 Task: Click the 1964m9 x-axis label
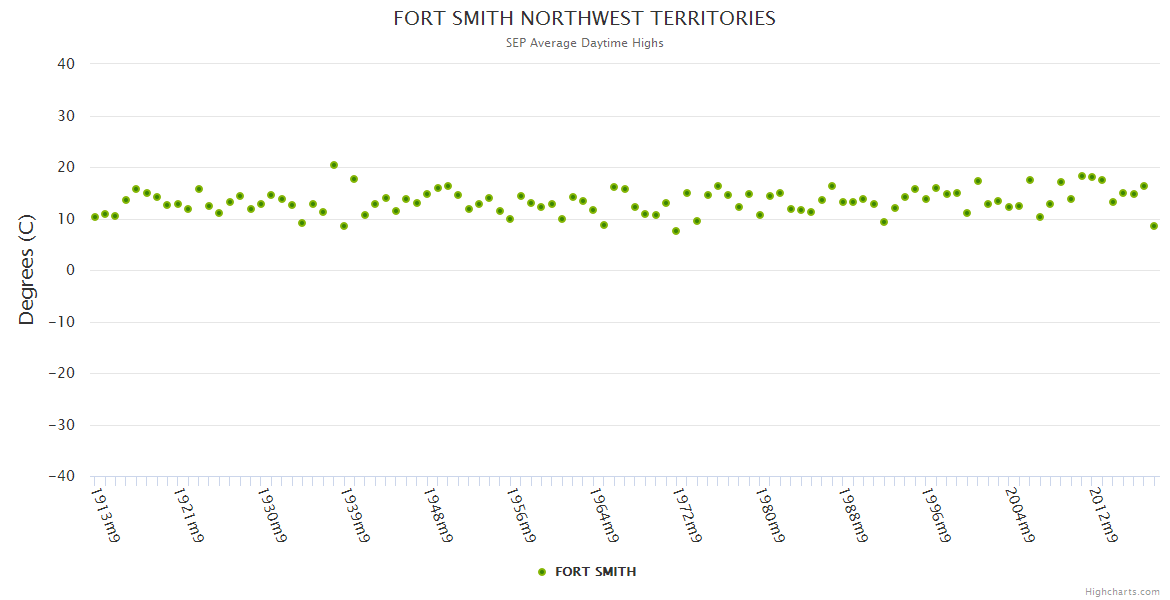(604, 515)
